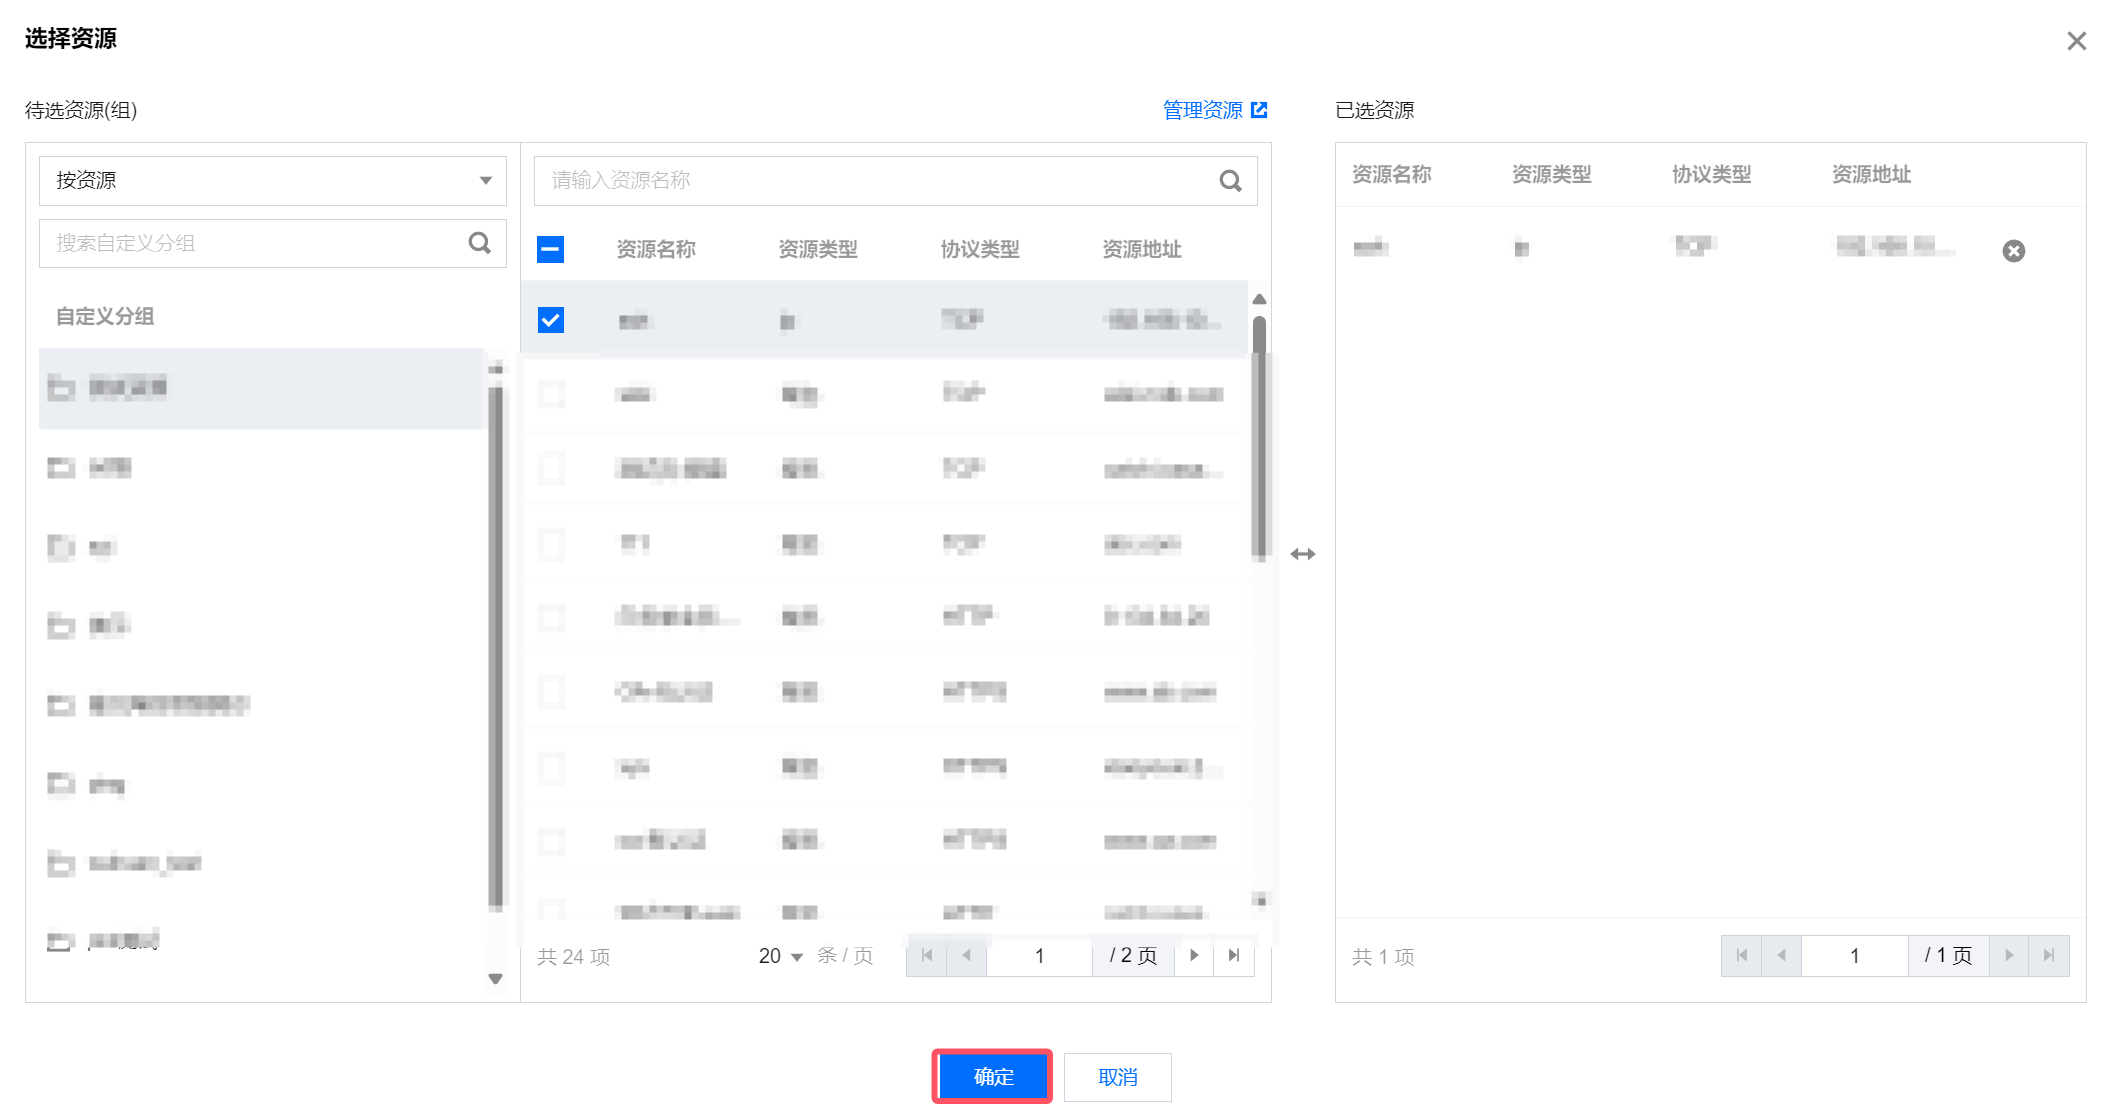
Task: Jump to last page in candidate list
Action: (1234, 956)
